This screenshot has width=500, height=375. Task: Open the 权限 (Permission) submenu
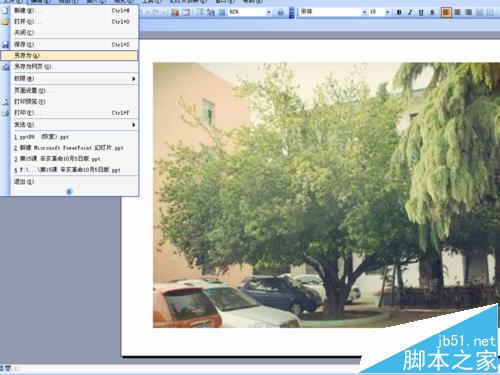[x=69, y=79]
